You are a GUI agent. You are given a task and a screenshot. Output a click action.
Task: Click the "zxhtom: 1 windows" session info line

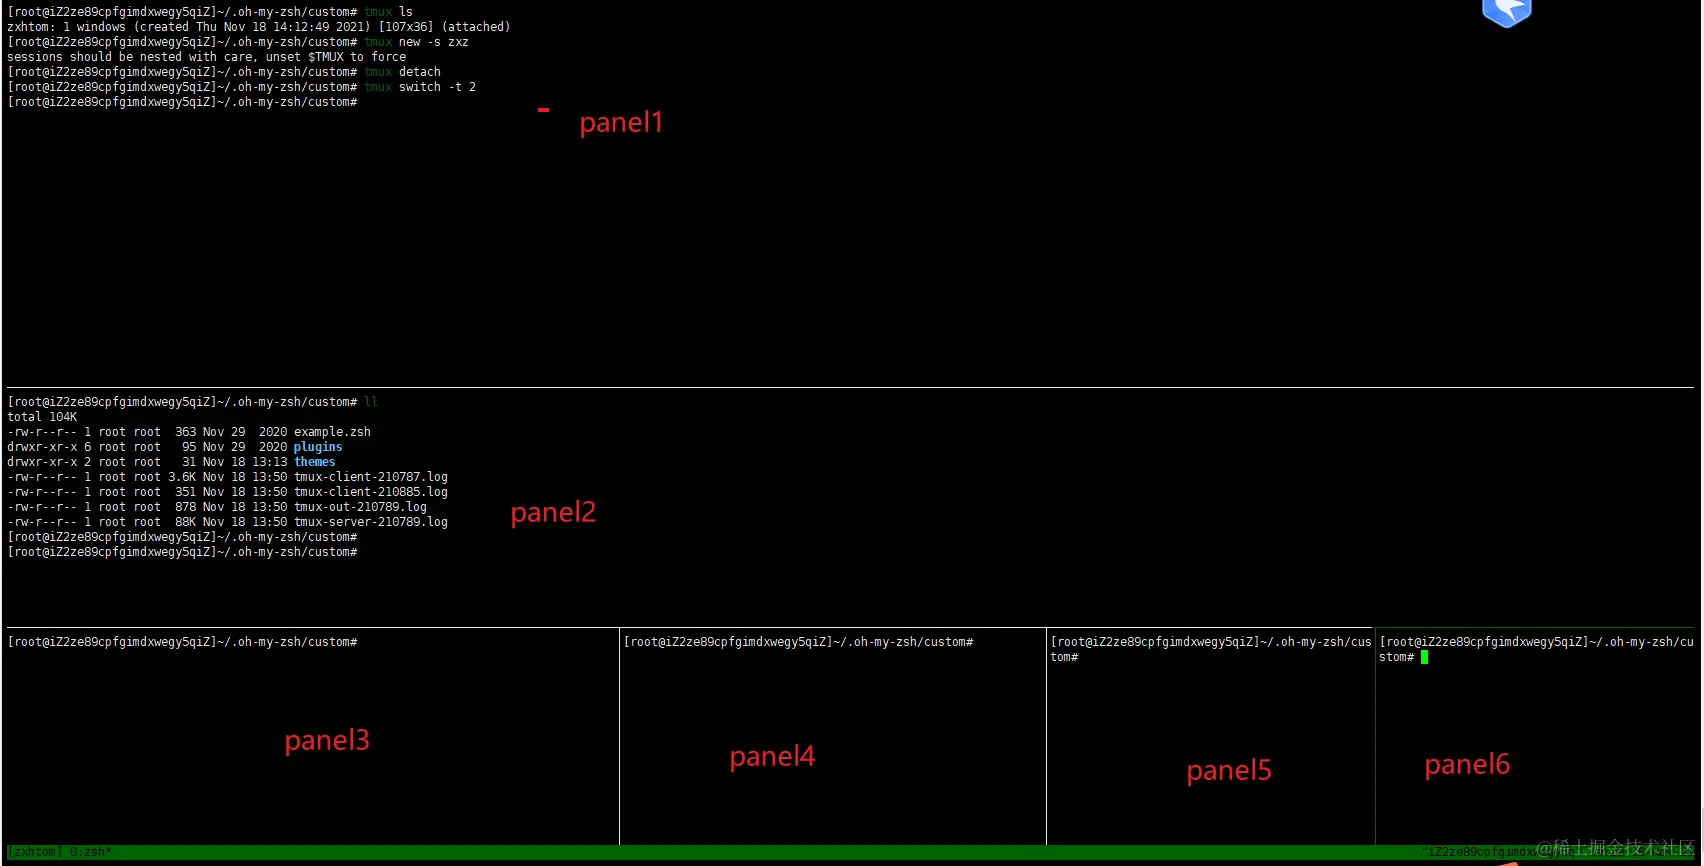pos(259,27)
